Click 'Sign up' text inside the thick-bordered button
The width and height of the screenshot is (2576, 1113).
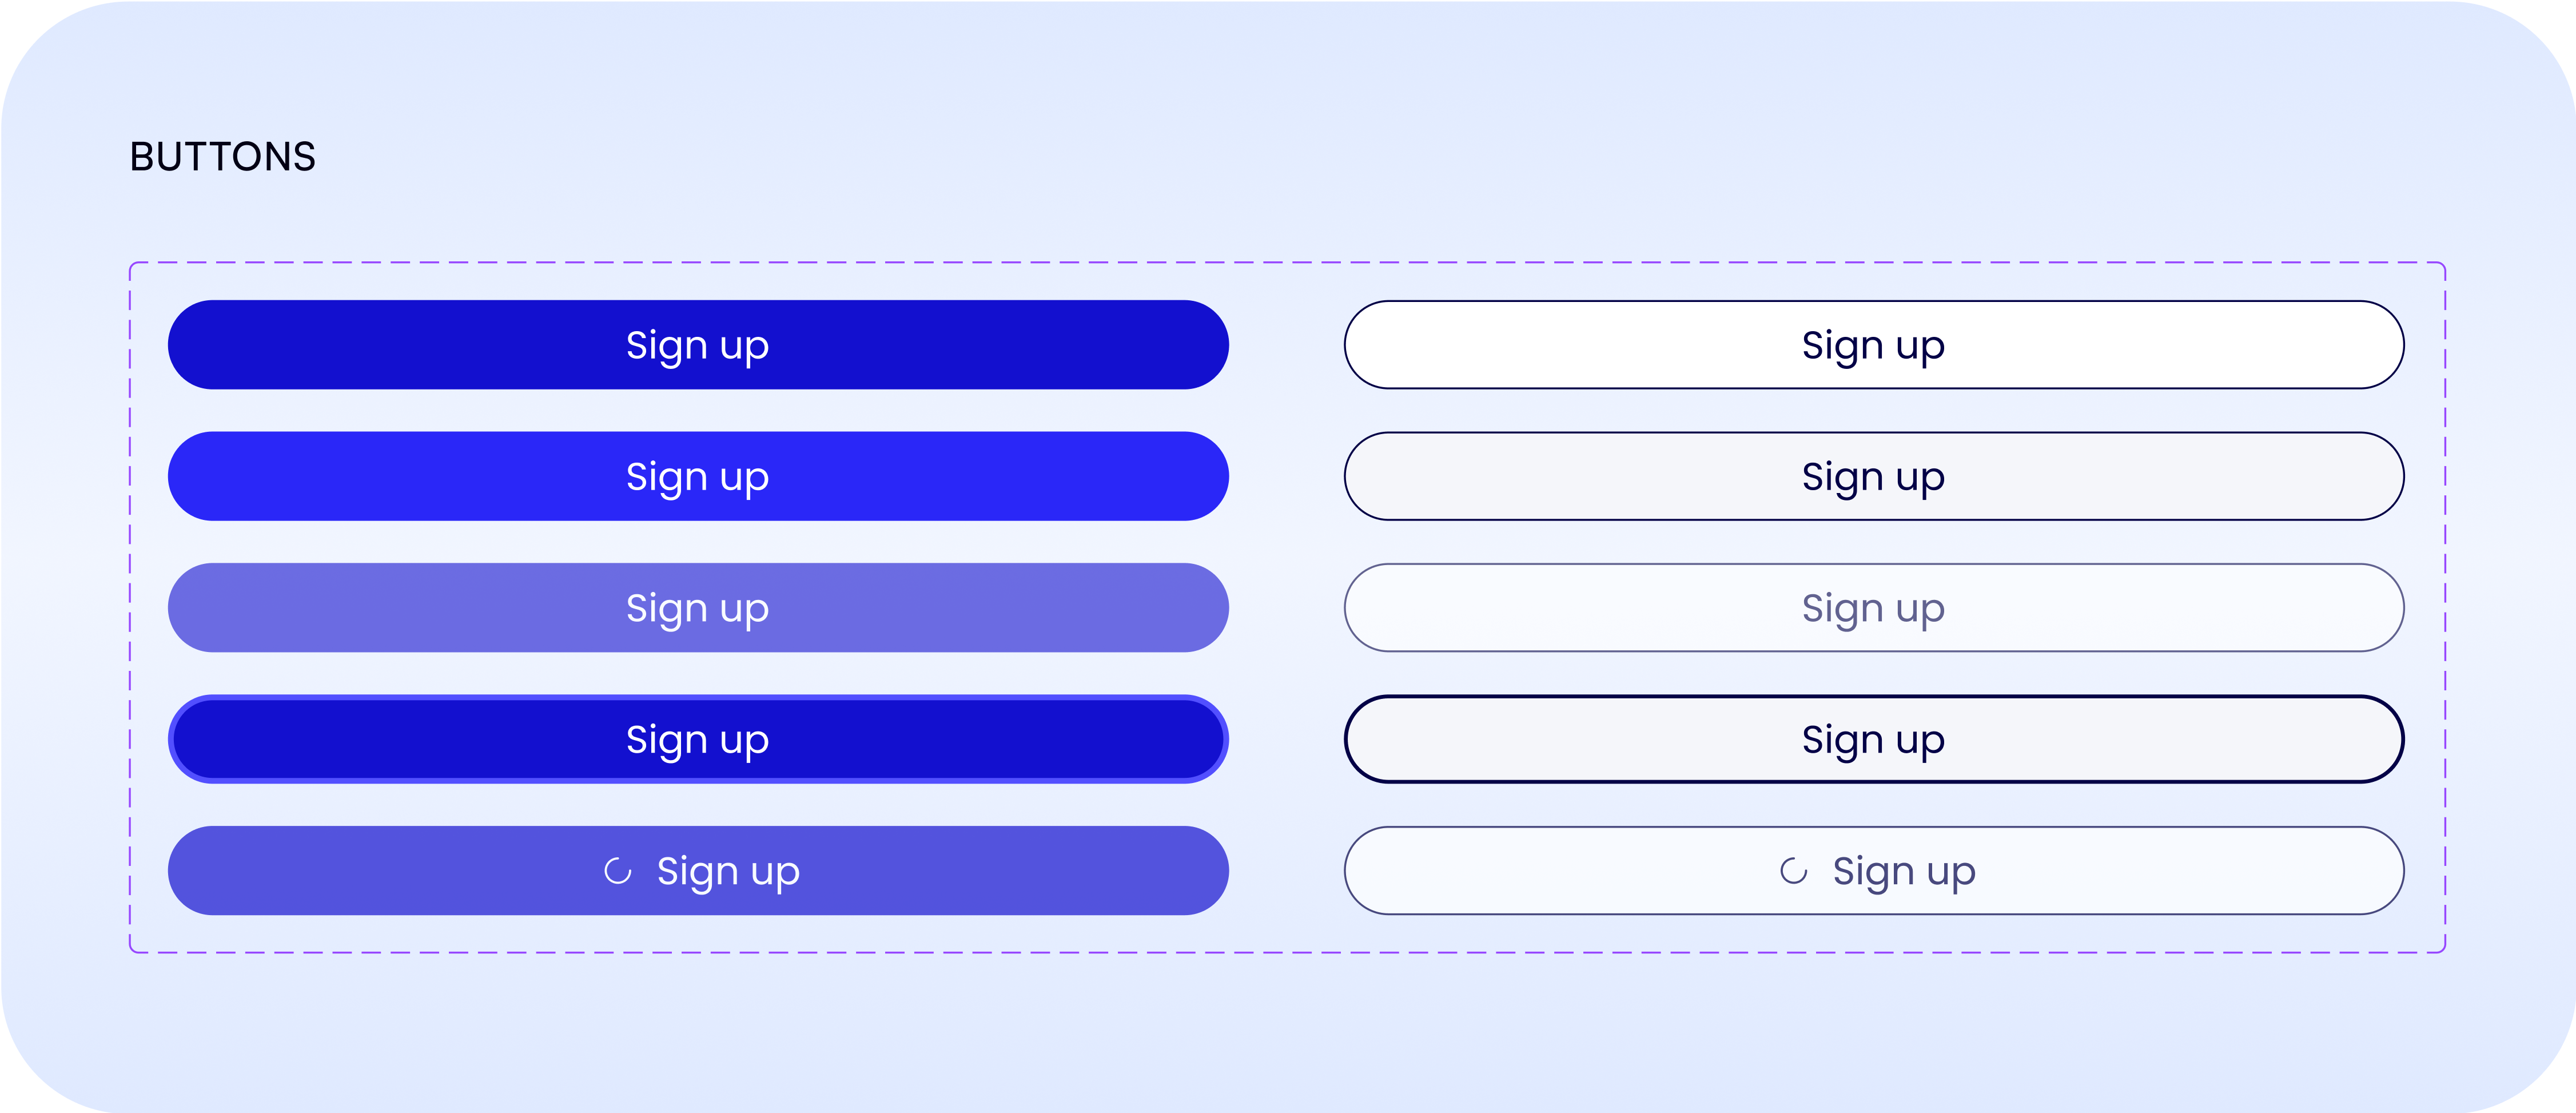coord(1873,740)
